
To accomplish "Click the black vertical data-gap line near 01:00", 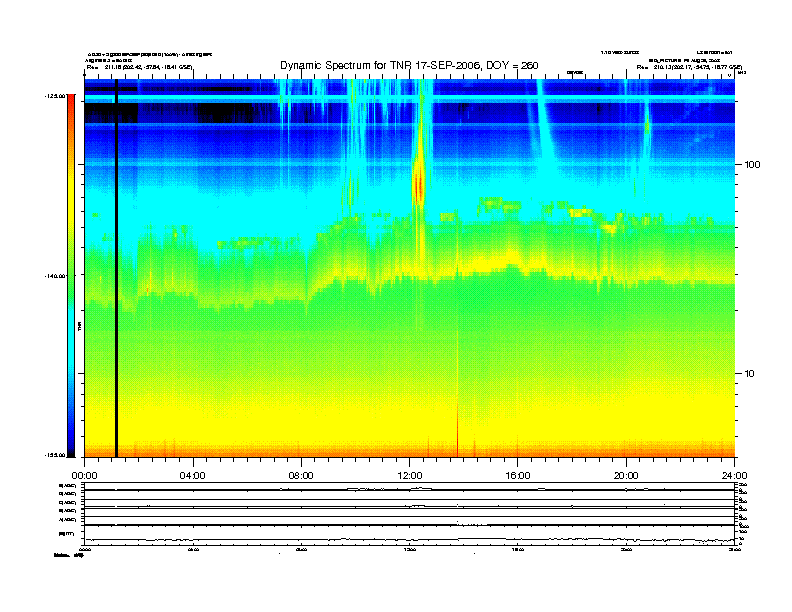I will (x=116, y=268).
